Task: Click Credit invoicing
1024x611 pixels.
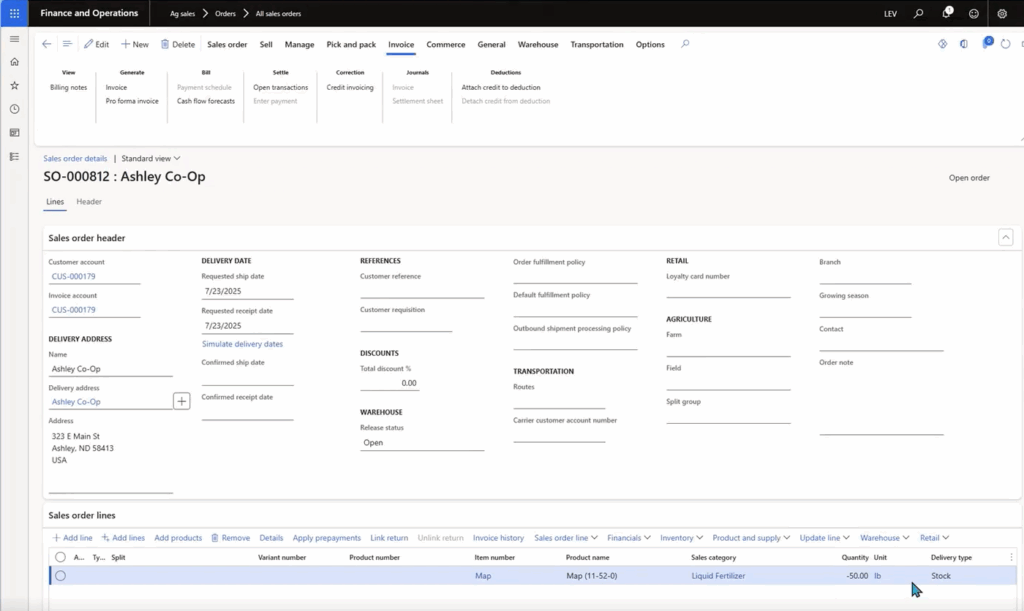Action: point(350,87)
